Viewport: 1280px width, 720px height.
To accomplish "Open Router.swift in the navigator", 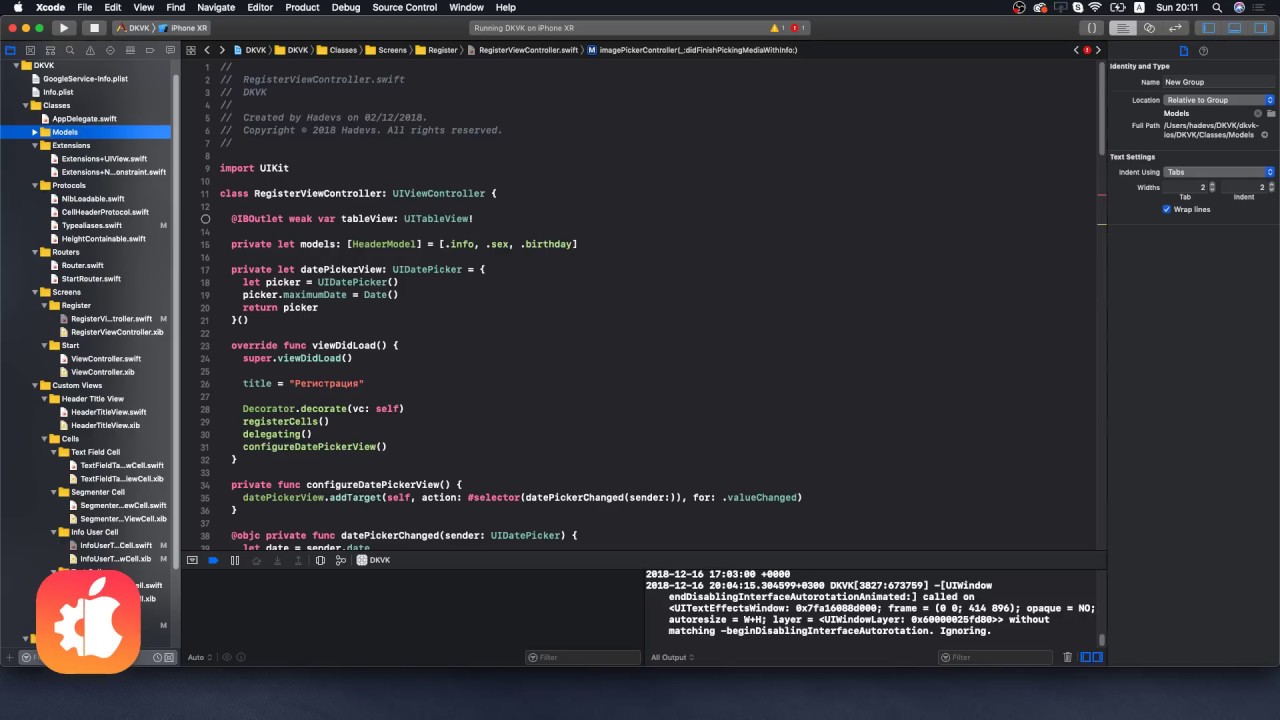I will pyautogui.click(x=82, y=266).
